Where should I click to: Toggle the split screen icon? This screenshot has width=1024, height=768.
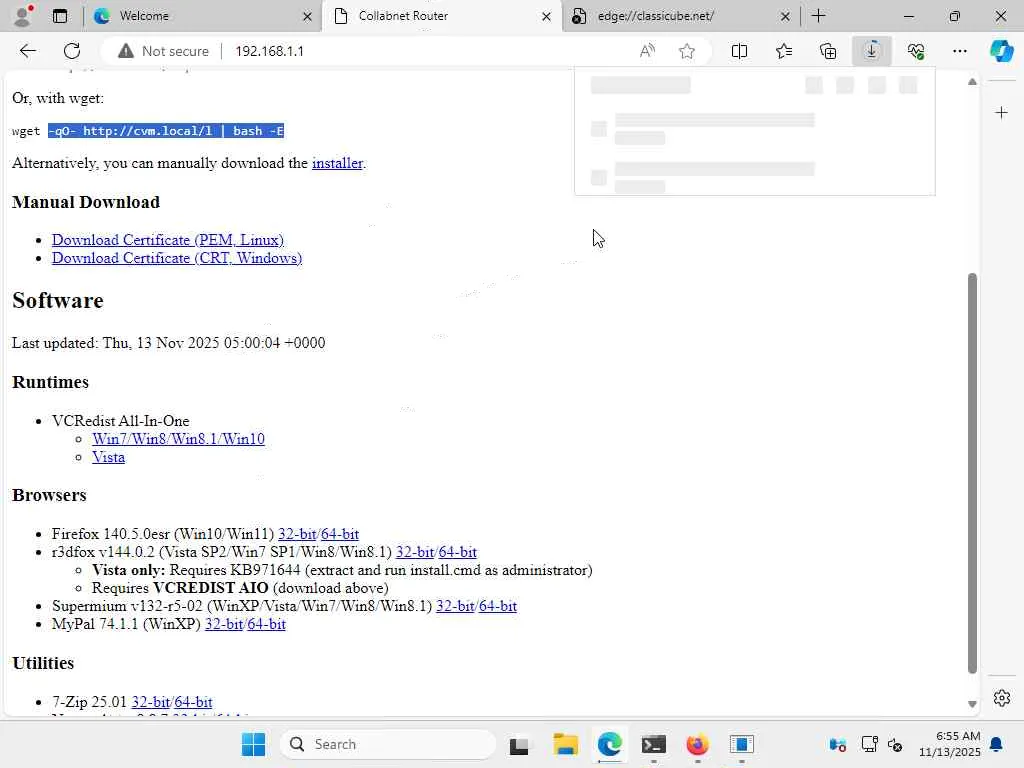(x=739, y=51)
